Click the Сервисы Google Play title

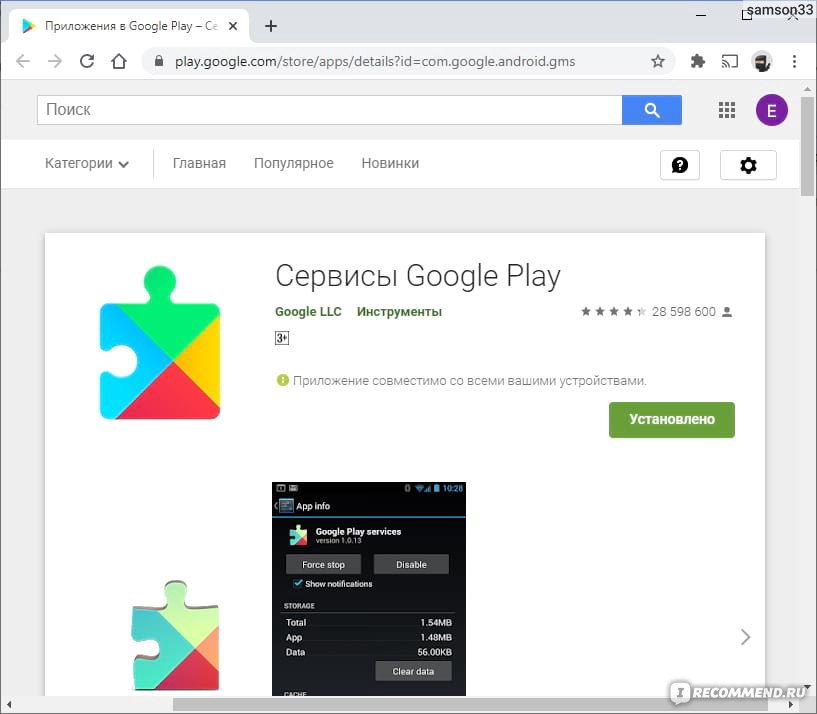coord(418,276)
